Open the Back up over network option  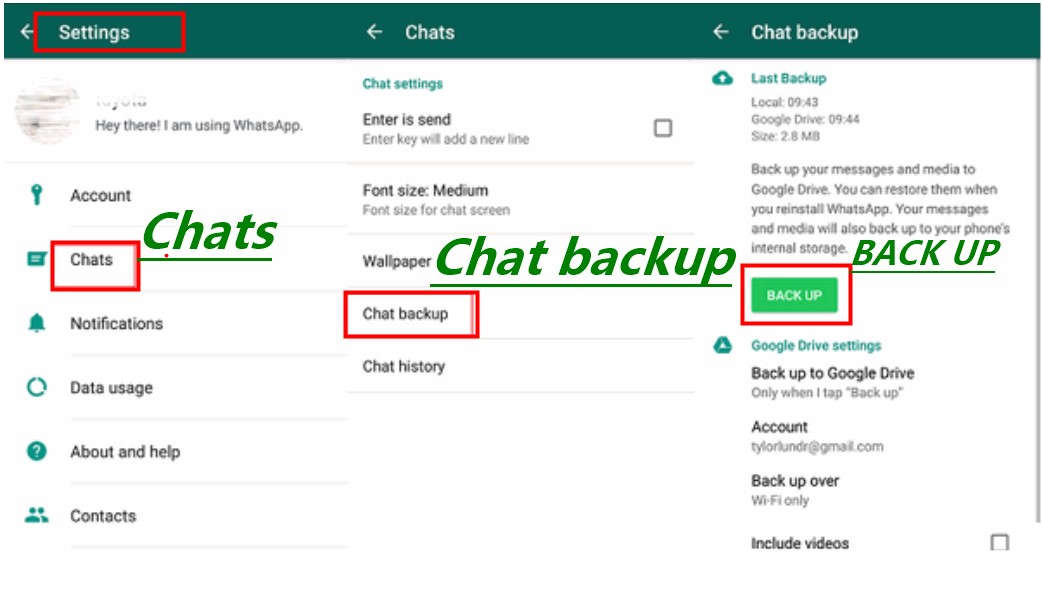point(795,489)
